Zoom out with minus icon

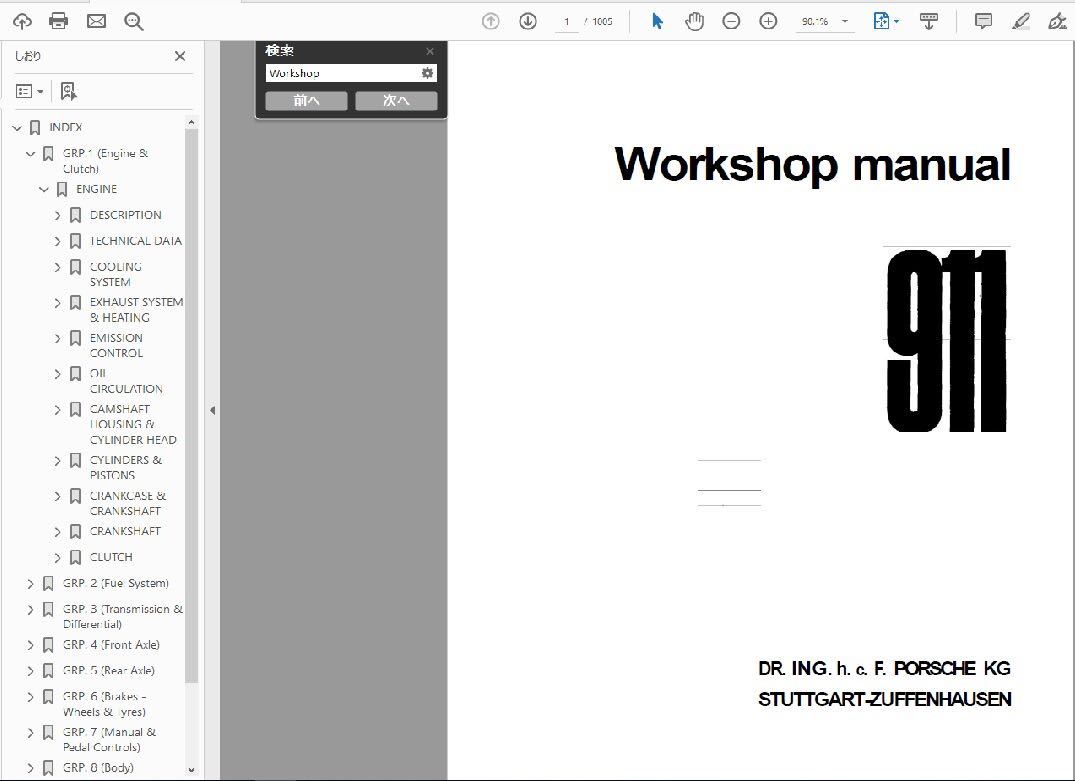point(731,21)
